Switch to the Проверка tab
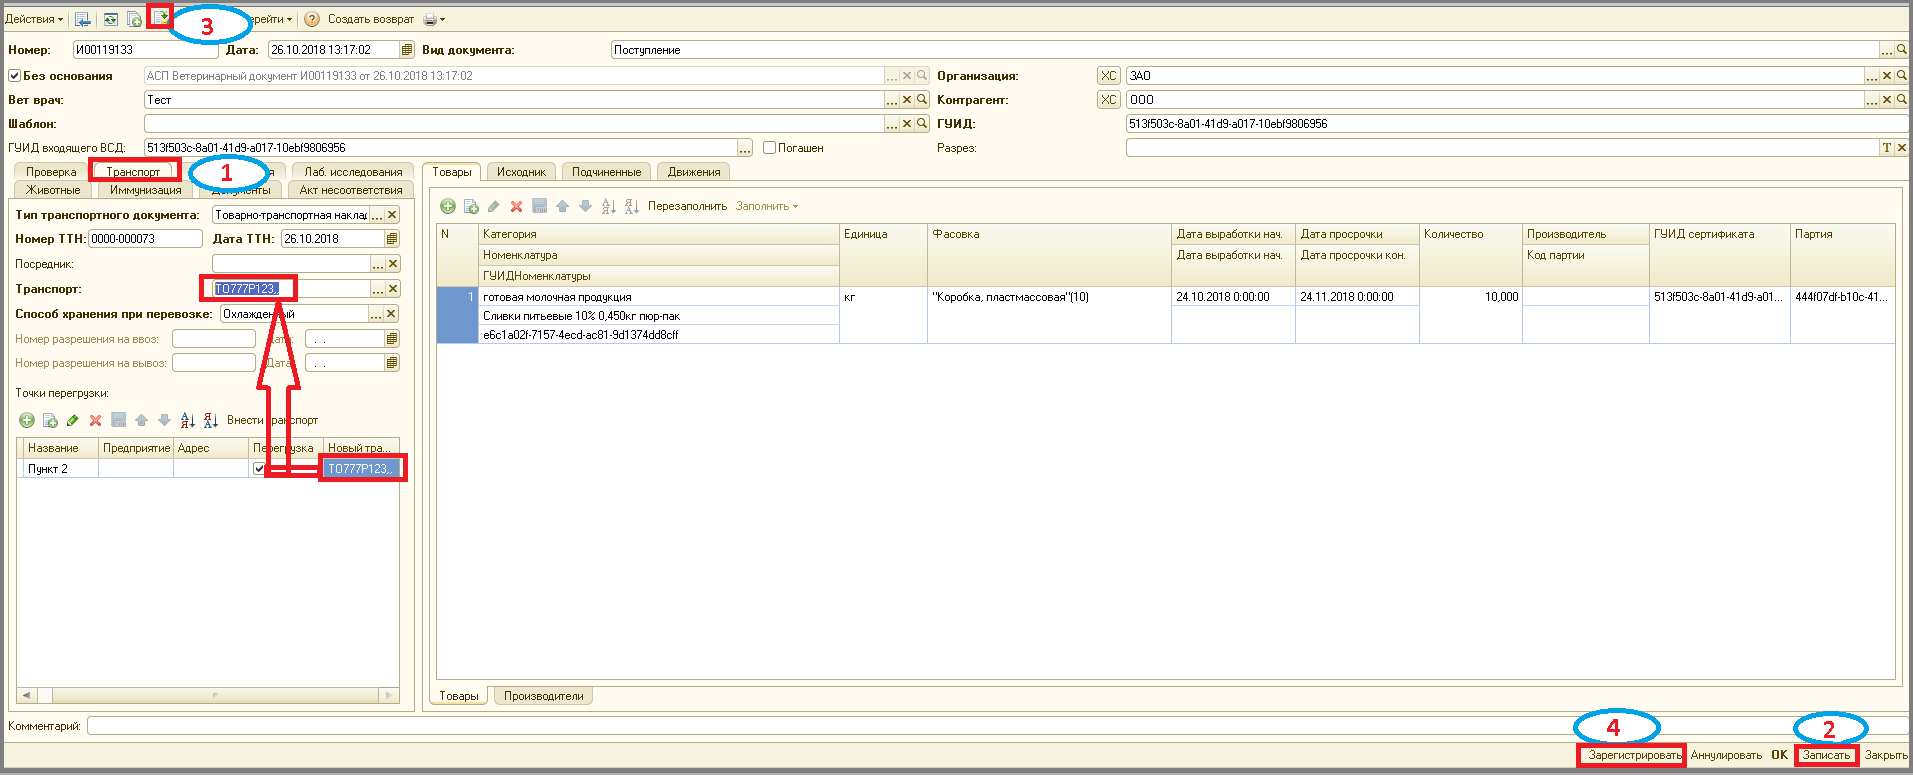Screen dimensions: 1913x775 coord(51,172)
